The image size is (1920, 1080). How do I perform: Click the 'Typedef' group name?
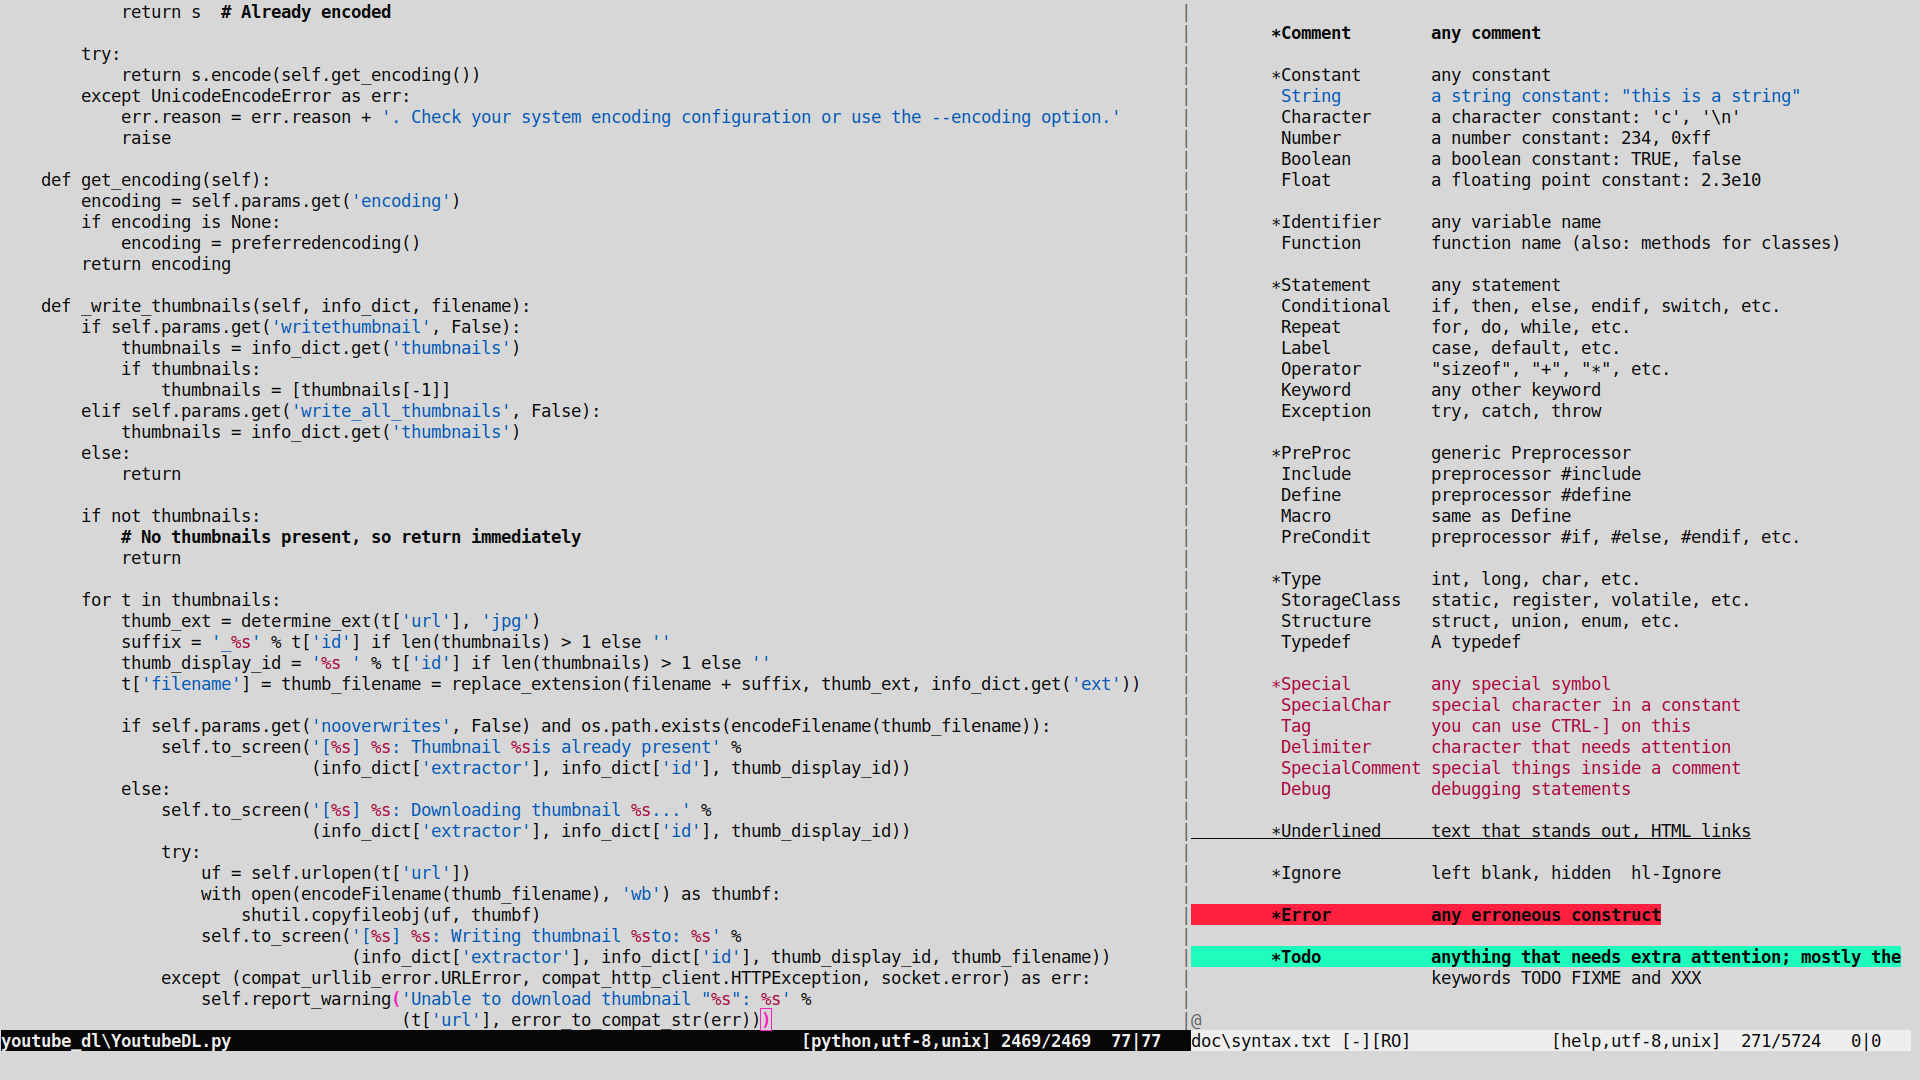click(1316, 642)
